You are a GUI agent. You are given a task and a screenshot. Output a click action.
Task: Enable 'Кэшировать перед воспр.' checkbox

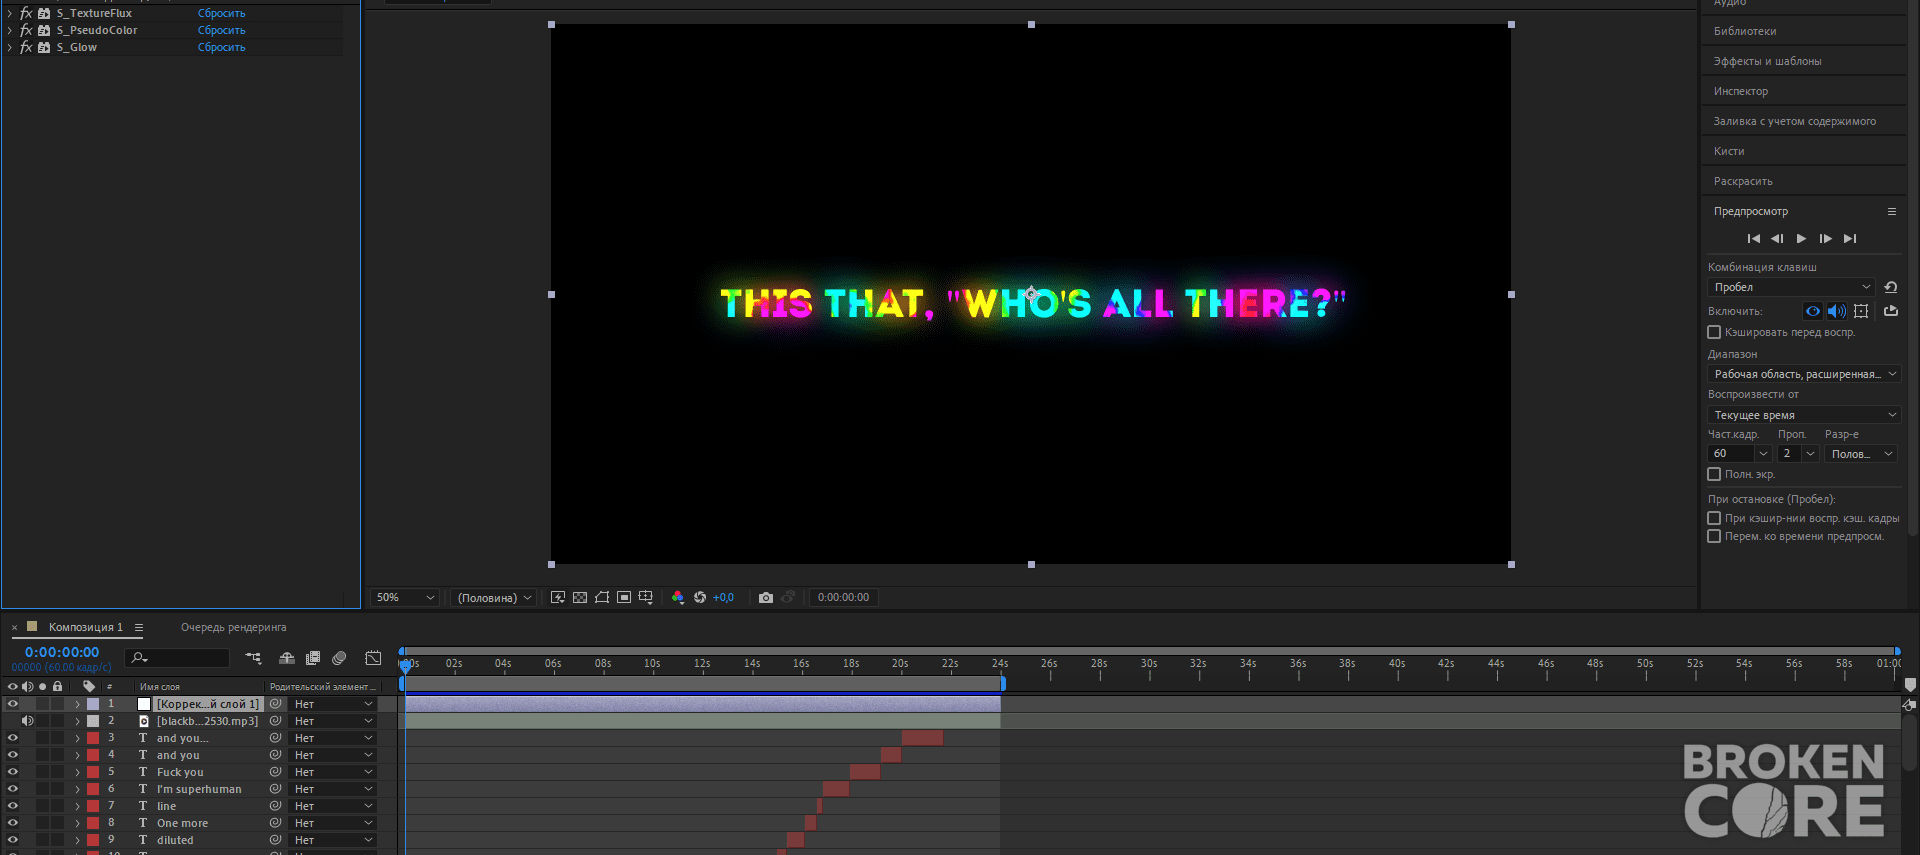tap(1714, 332)
